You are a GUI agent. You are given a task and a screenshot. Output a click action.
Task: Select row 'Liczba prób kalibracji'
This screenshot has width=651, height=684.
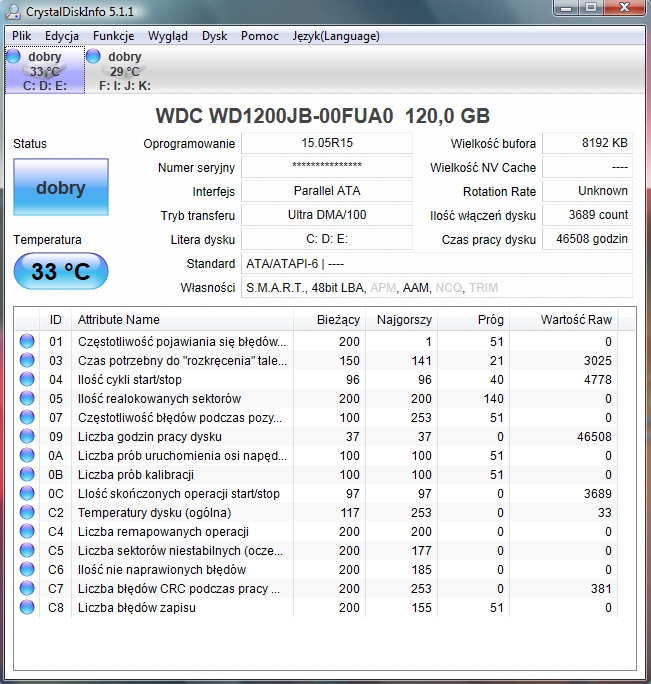(x=316, y=474)
